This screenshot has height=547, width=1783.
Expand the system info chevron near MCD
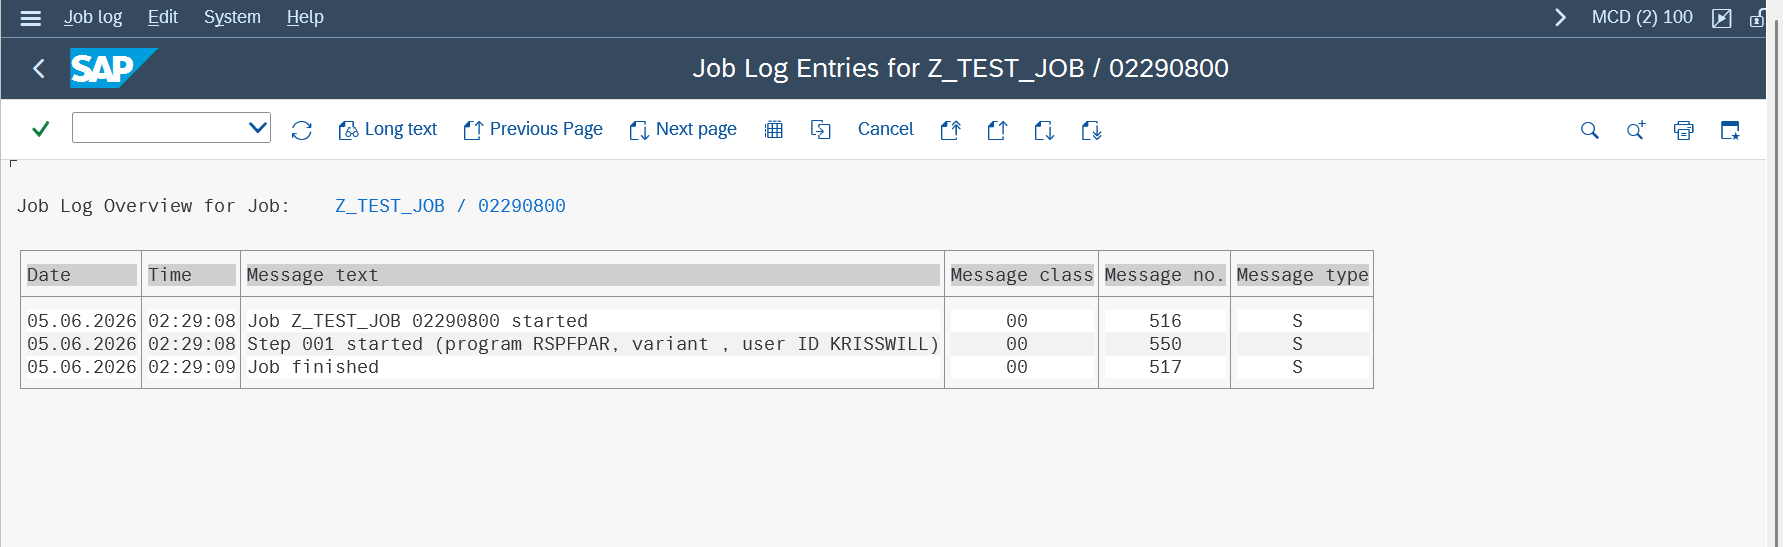1560,17
